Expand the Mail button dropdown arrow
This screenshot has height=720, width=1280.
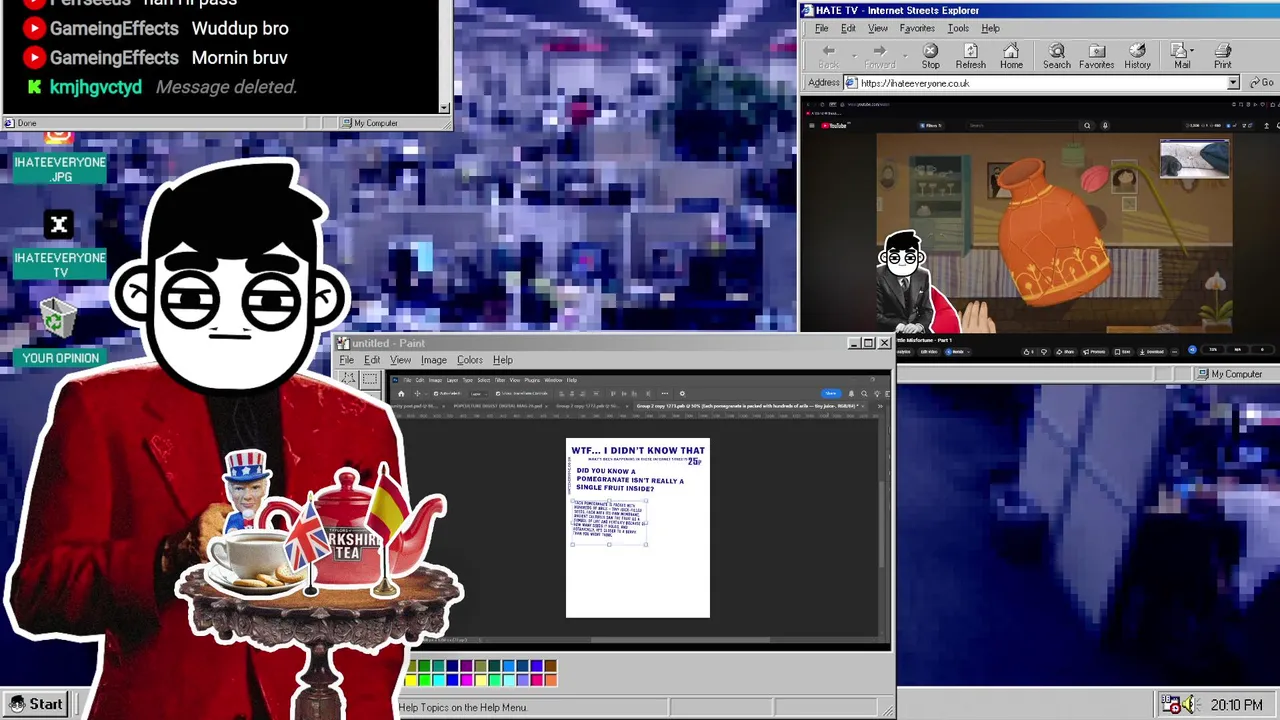click(x=1192, y=50)
